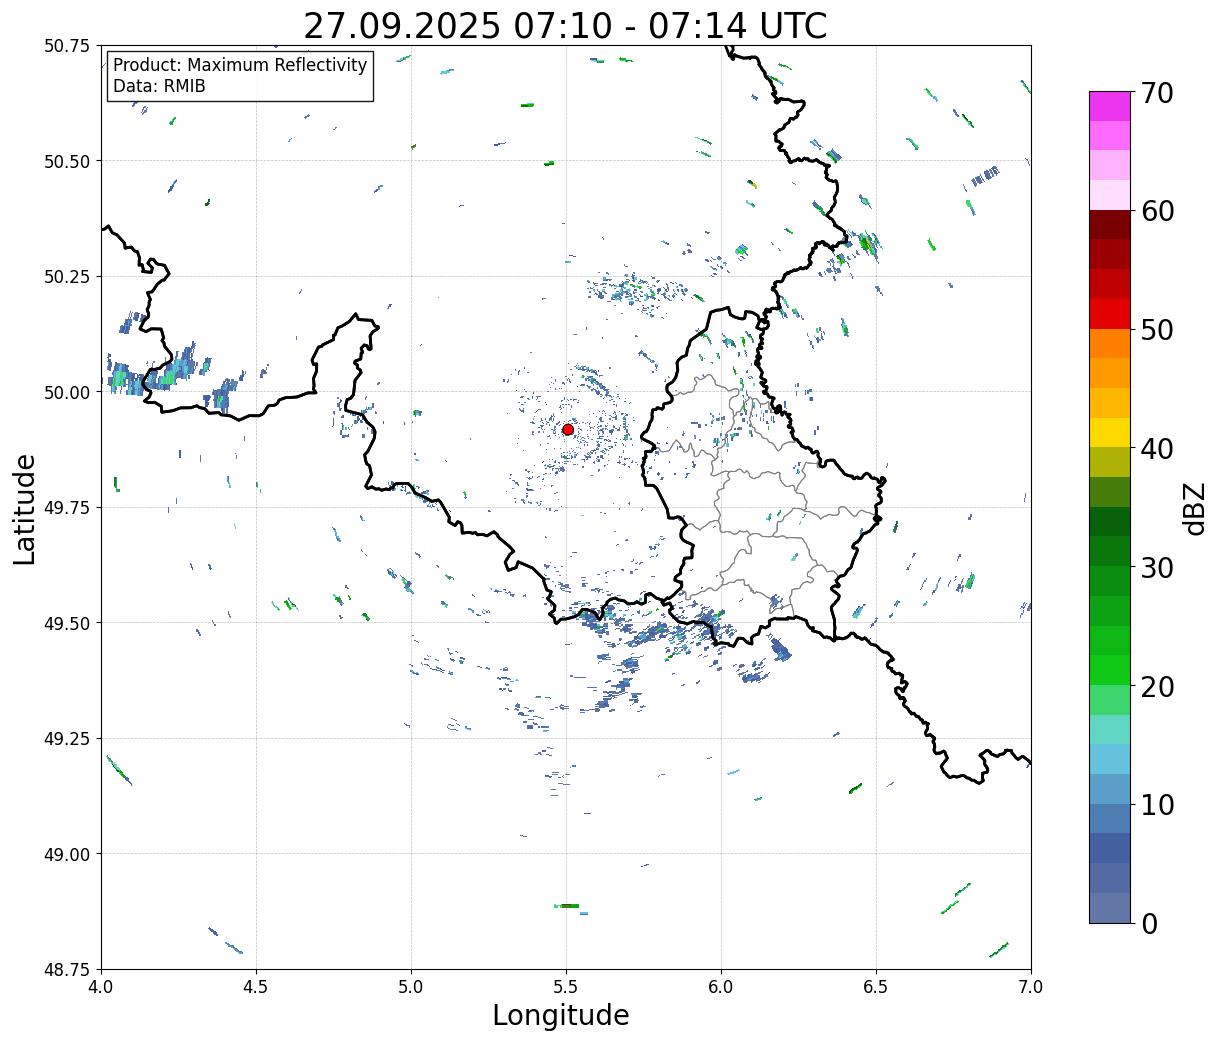Click latitude tick label 50.25
The width and height of the screenshot is (1219, 1040).
(67, 276)
